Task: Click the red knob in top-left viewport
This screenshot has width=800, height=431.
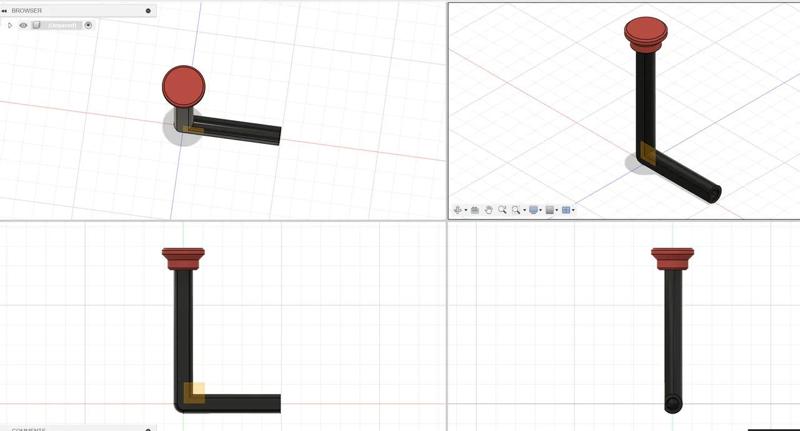Action: 184,86
